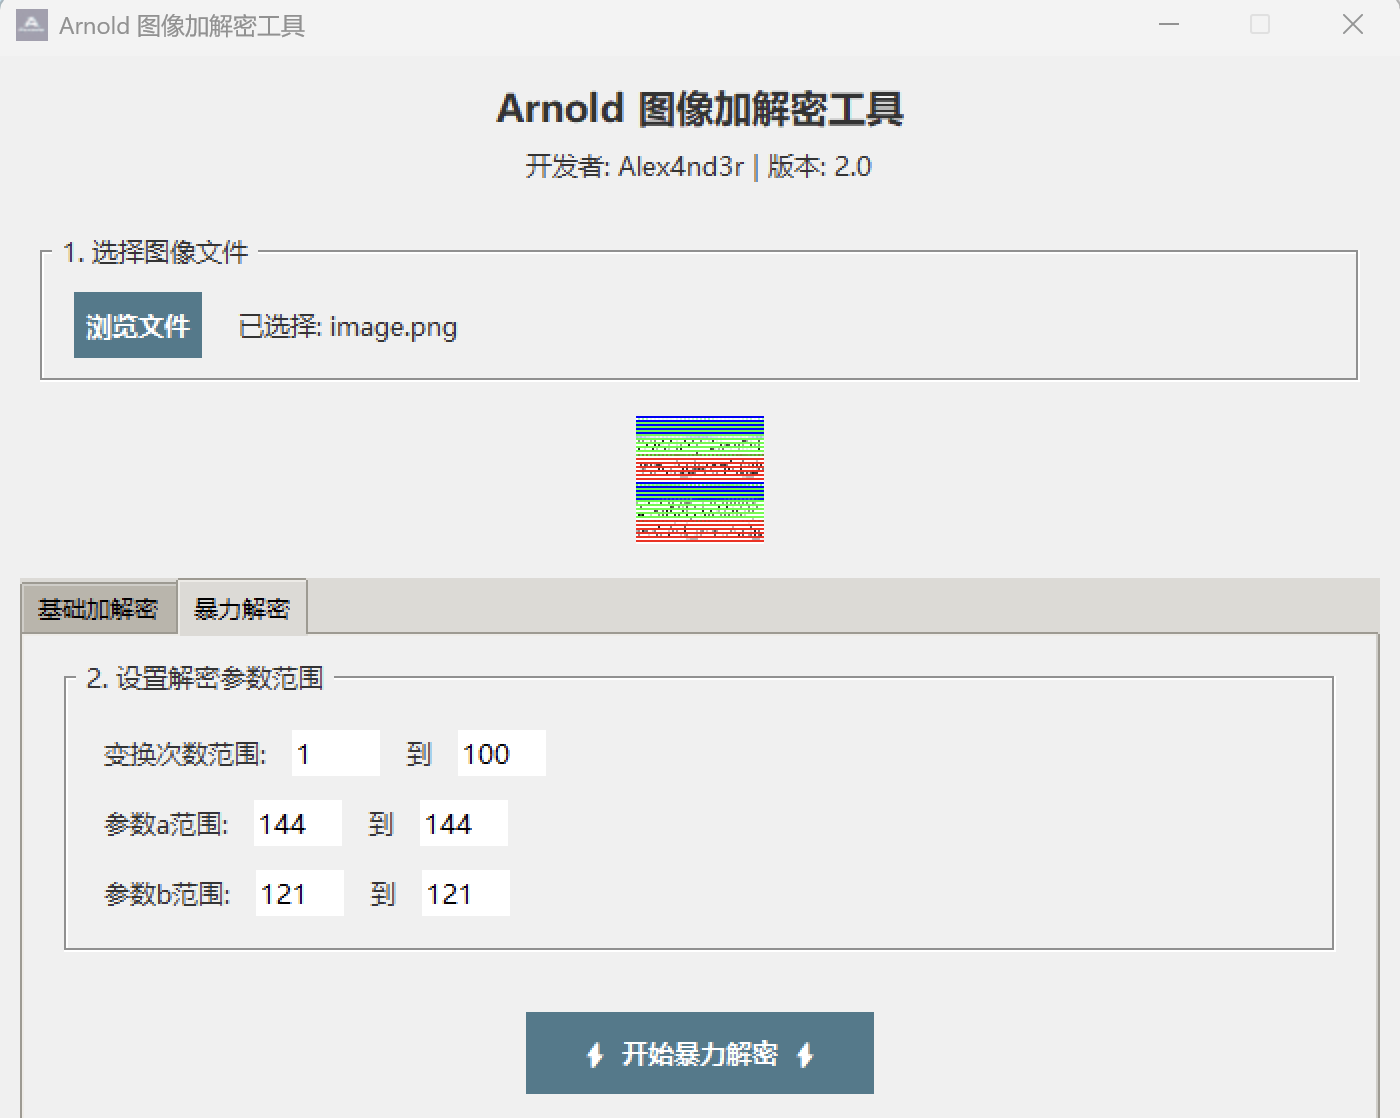
Task: Minimize the Arnold tool window
Action: tap(1169, 25)
